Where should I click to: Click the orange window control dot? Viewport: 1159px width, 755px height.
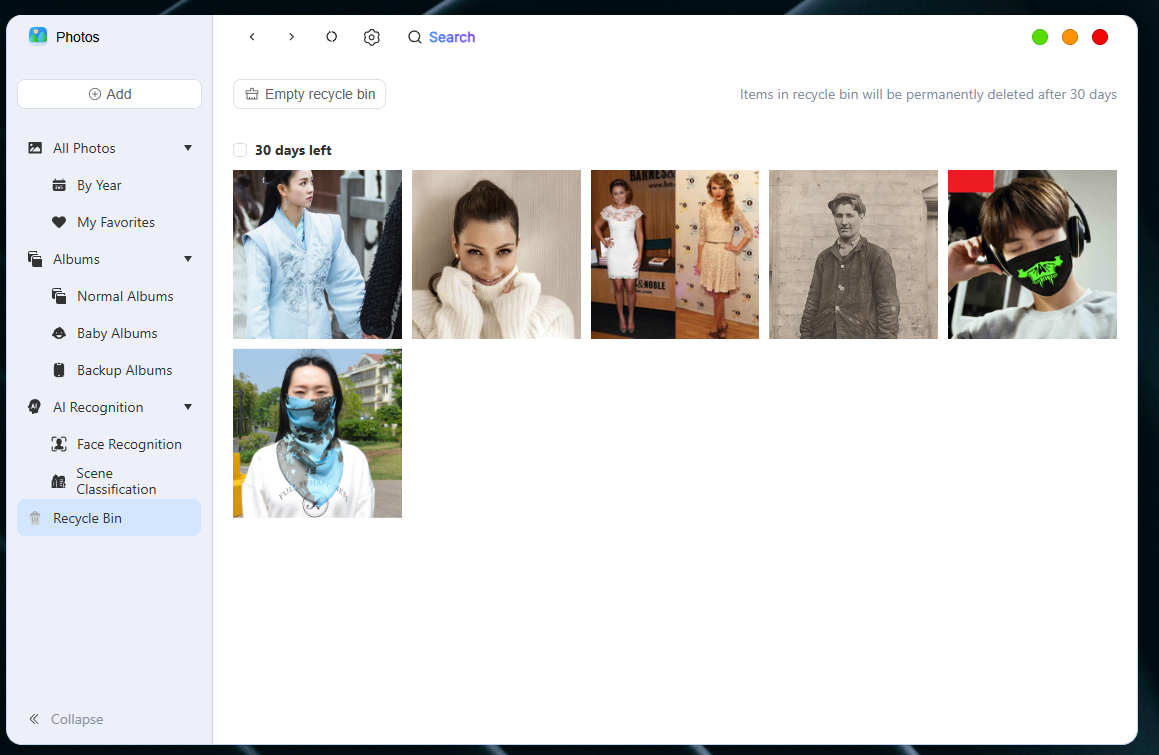[1070, 37]
